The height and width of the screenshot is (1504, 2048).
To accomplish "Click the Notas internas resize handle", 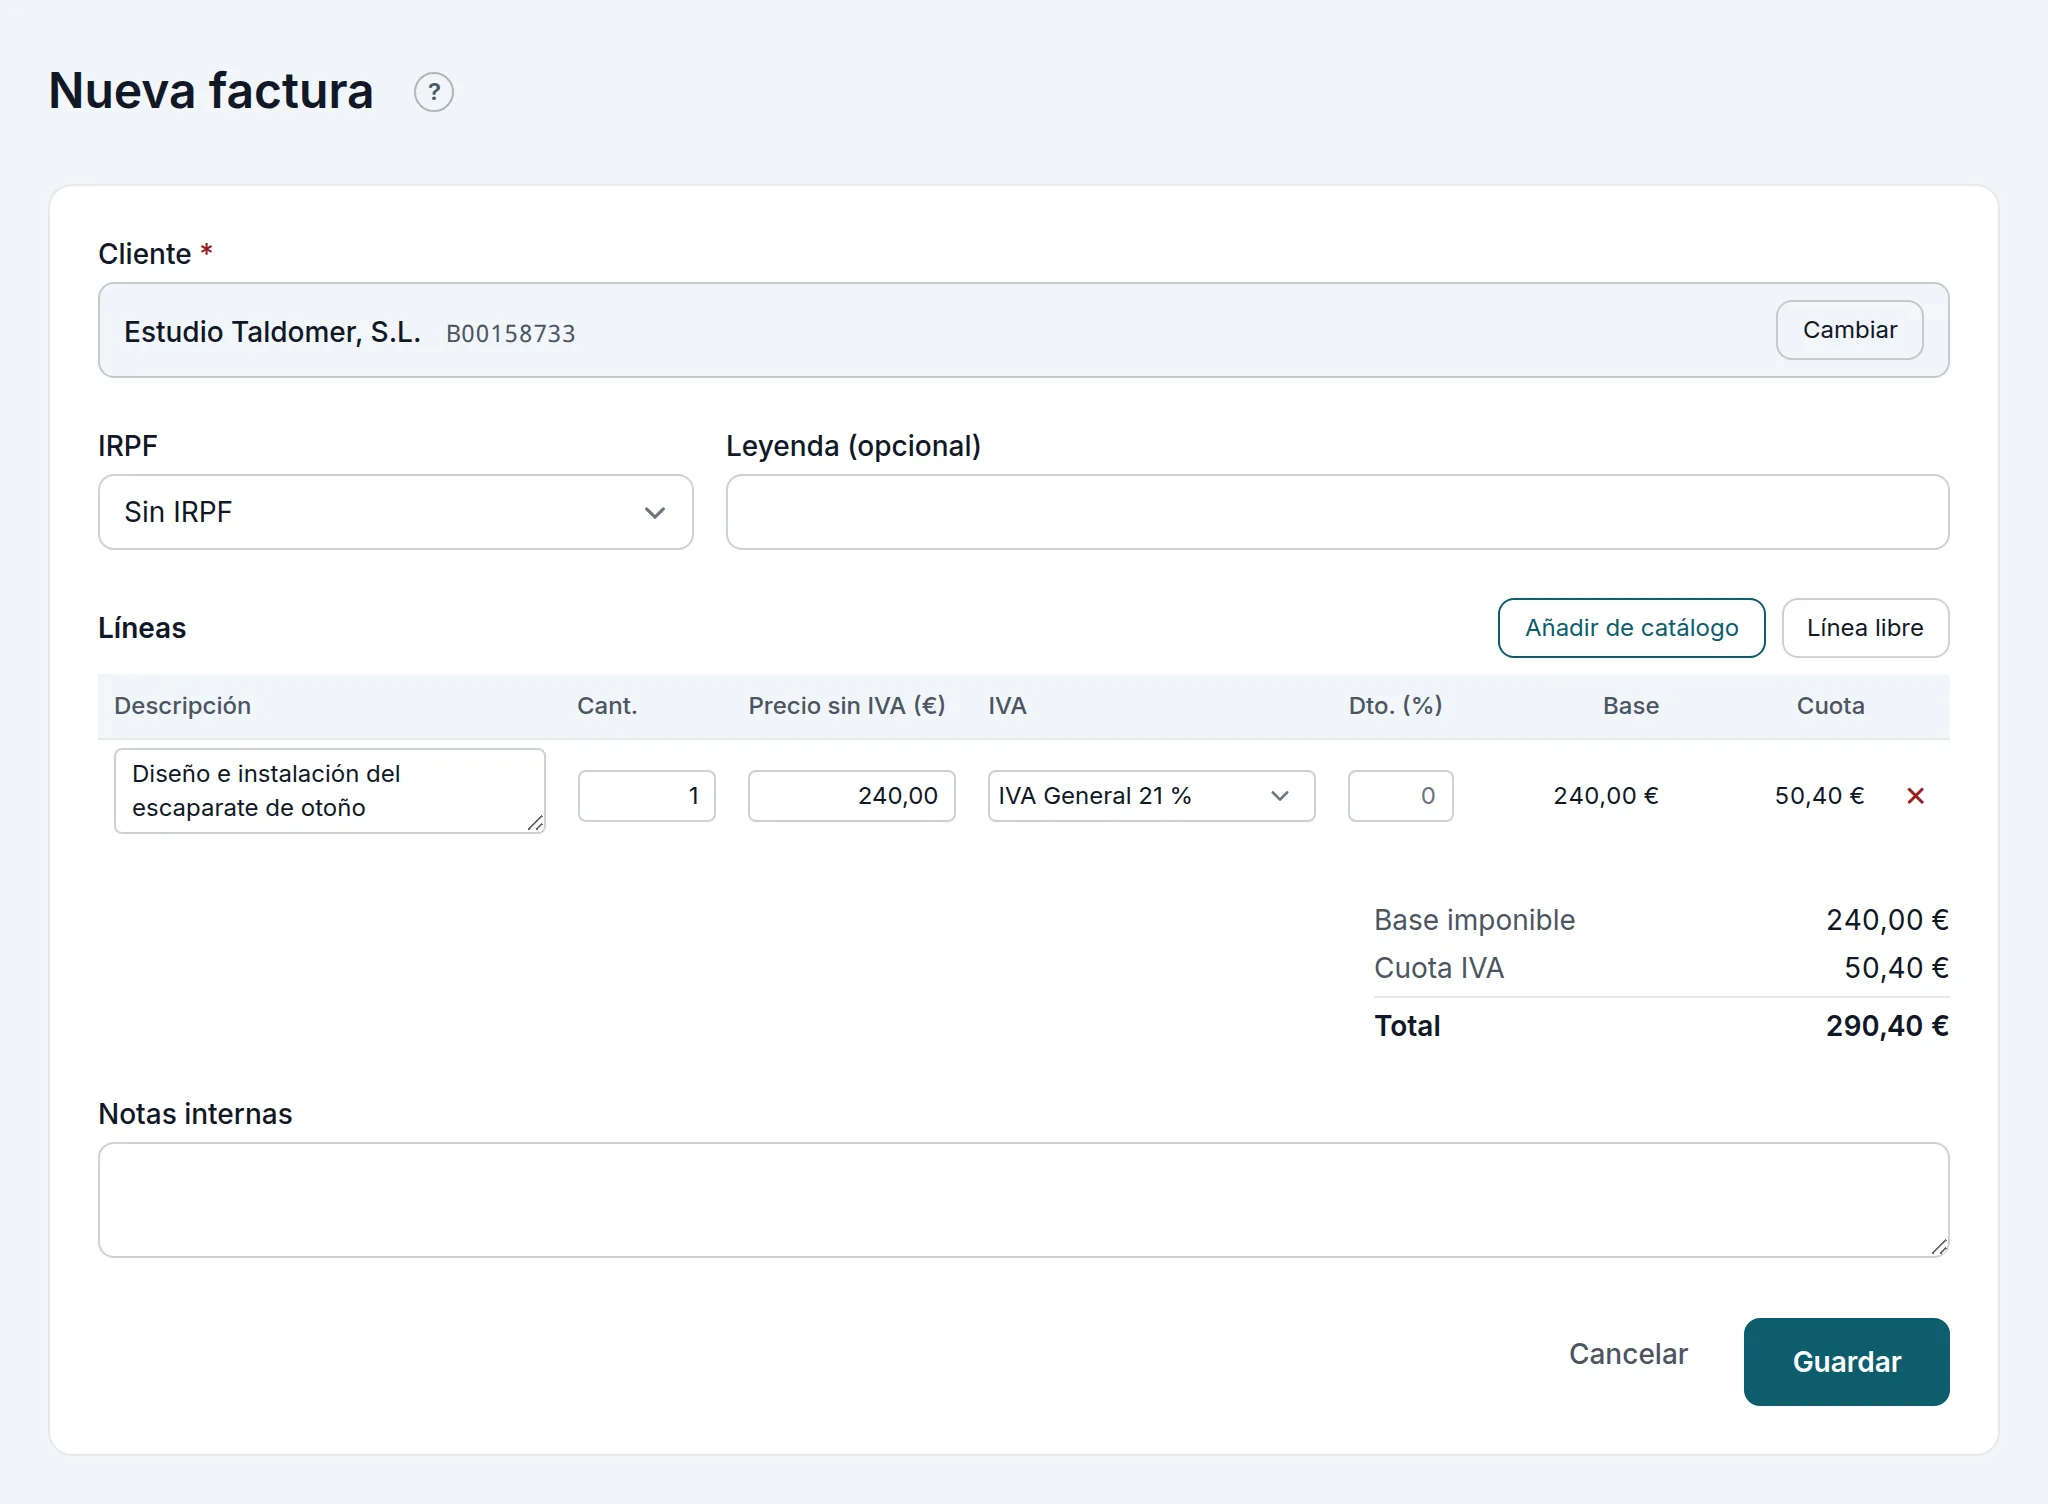I will (x=1939, y=1246).
